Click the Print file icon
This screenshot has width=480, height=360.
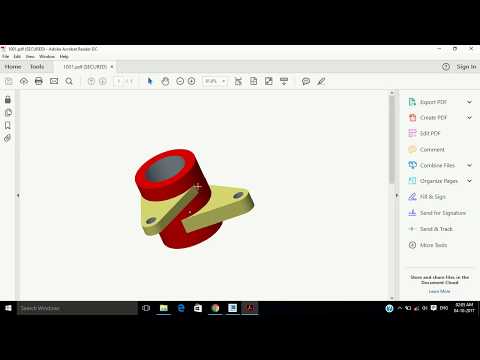click(39, 81)
